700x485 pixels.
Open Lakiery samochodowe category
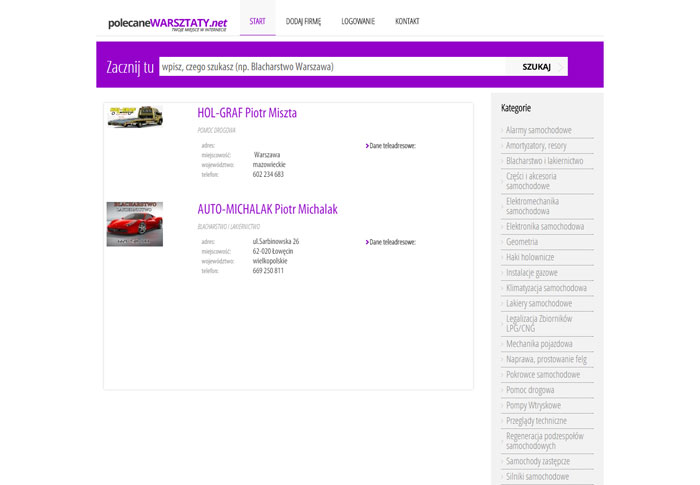[x=539, y=303]
